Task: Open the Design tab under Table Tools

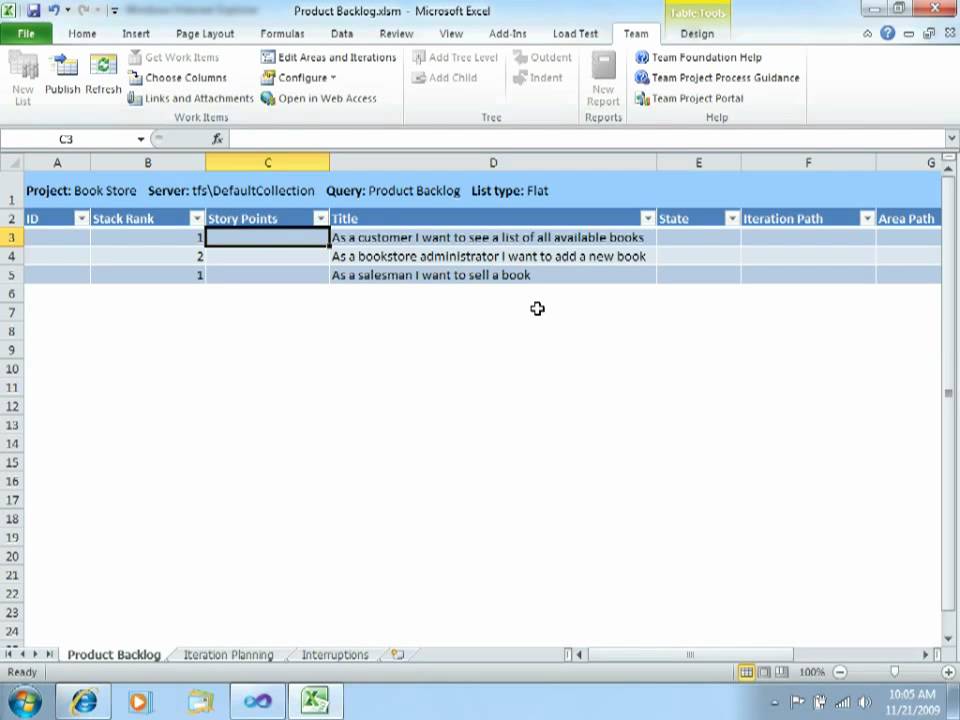Action: pyautogui.click(x=697, y=34)
